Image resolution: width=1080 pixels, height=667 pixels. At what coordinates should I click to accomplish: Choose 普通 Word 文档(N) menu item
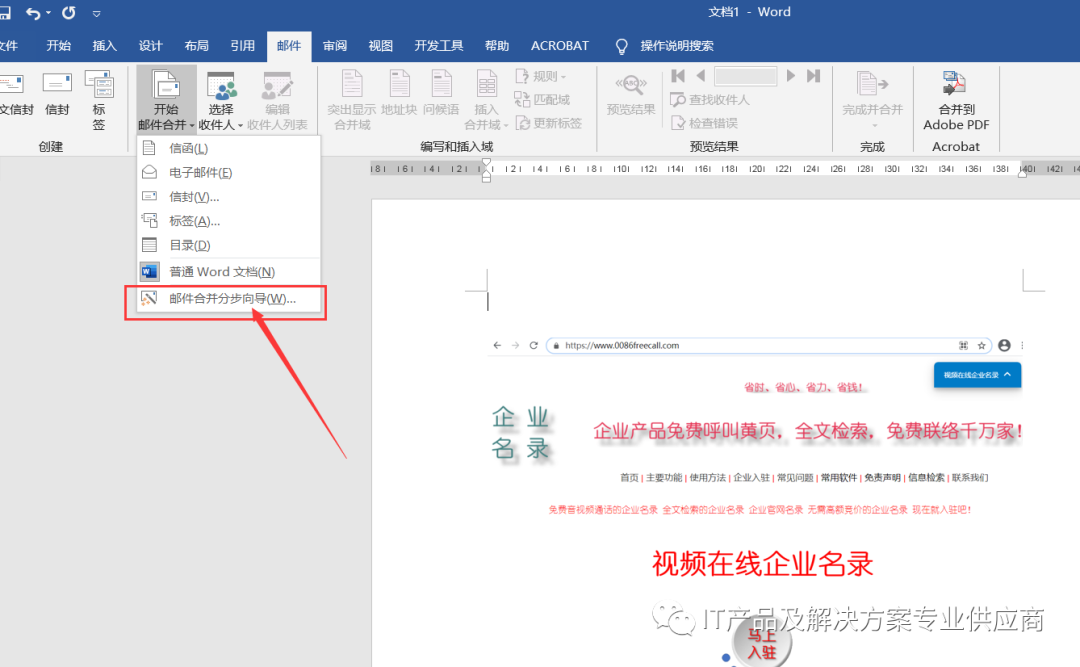(229, 271)
